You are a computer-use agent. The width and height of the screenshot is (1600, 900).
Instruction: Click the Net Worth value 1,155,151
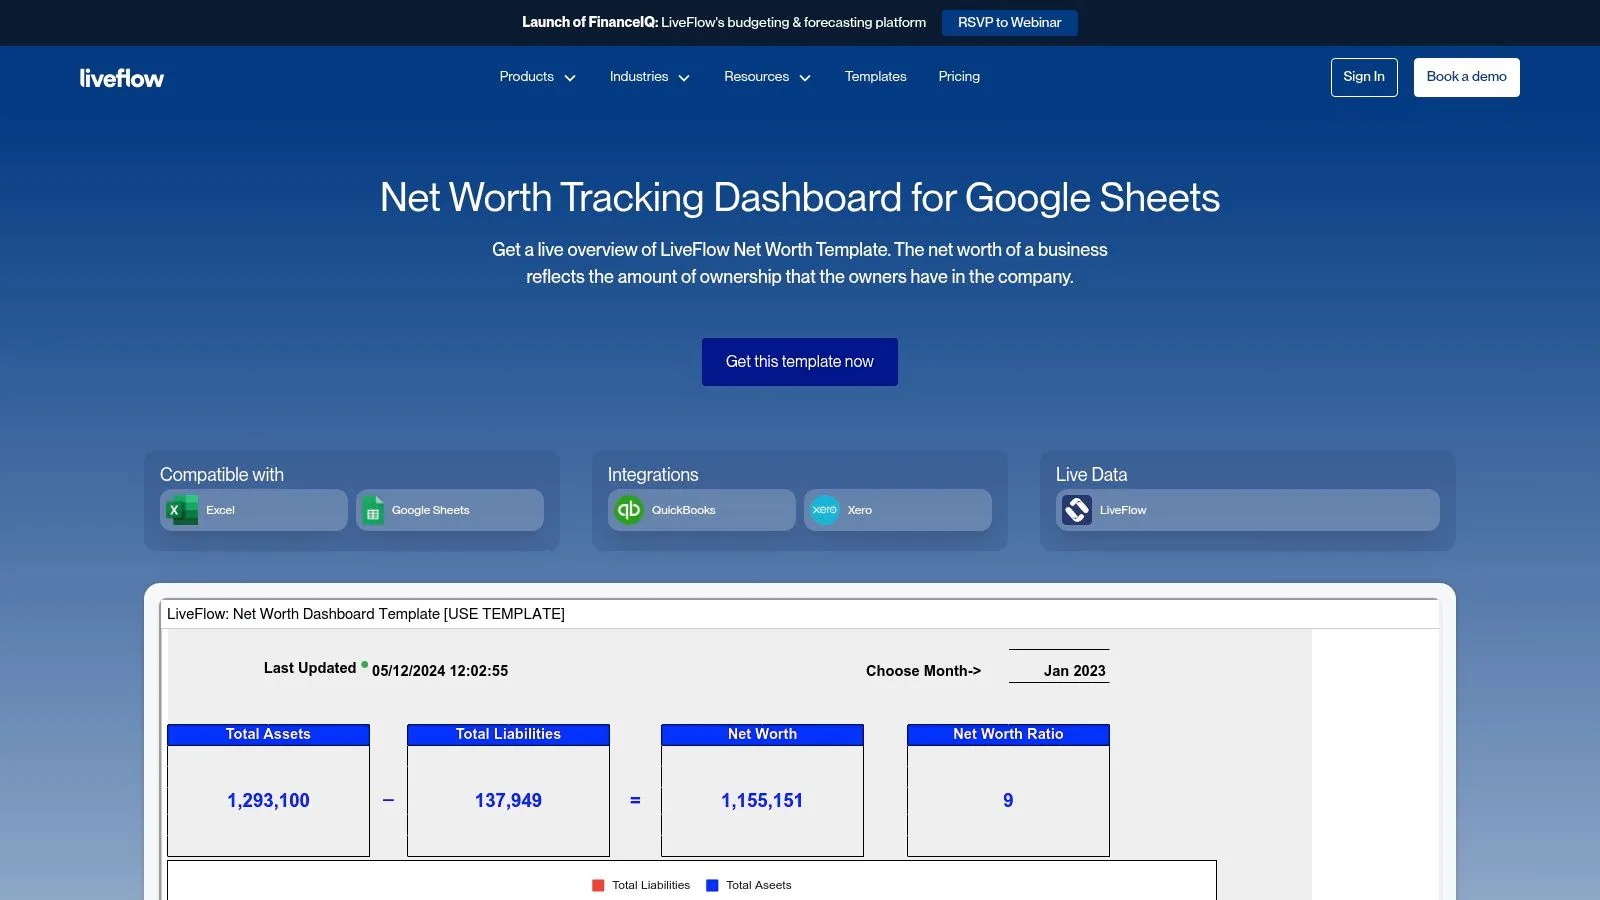click(762, 800)
